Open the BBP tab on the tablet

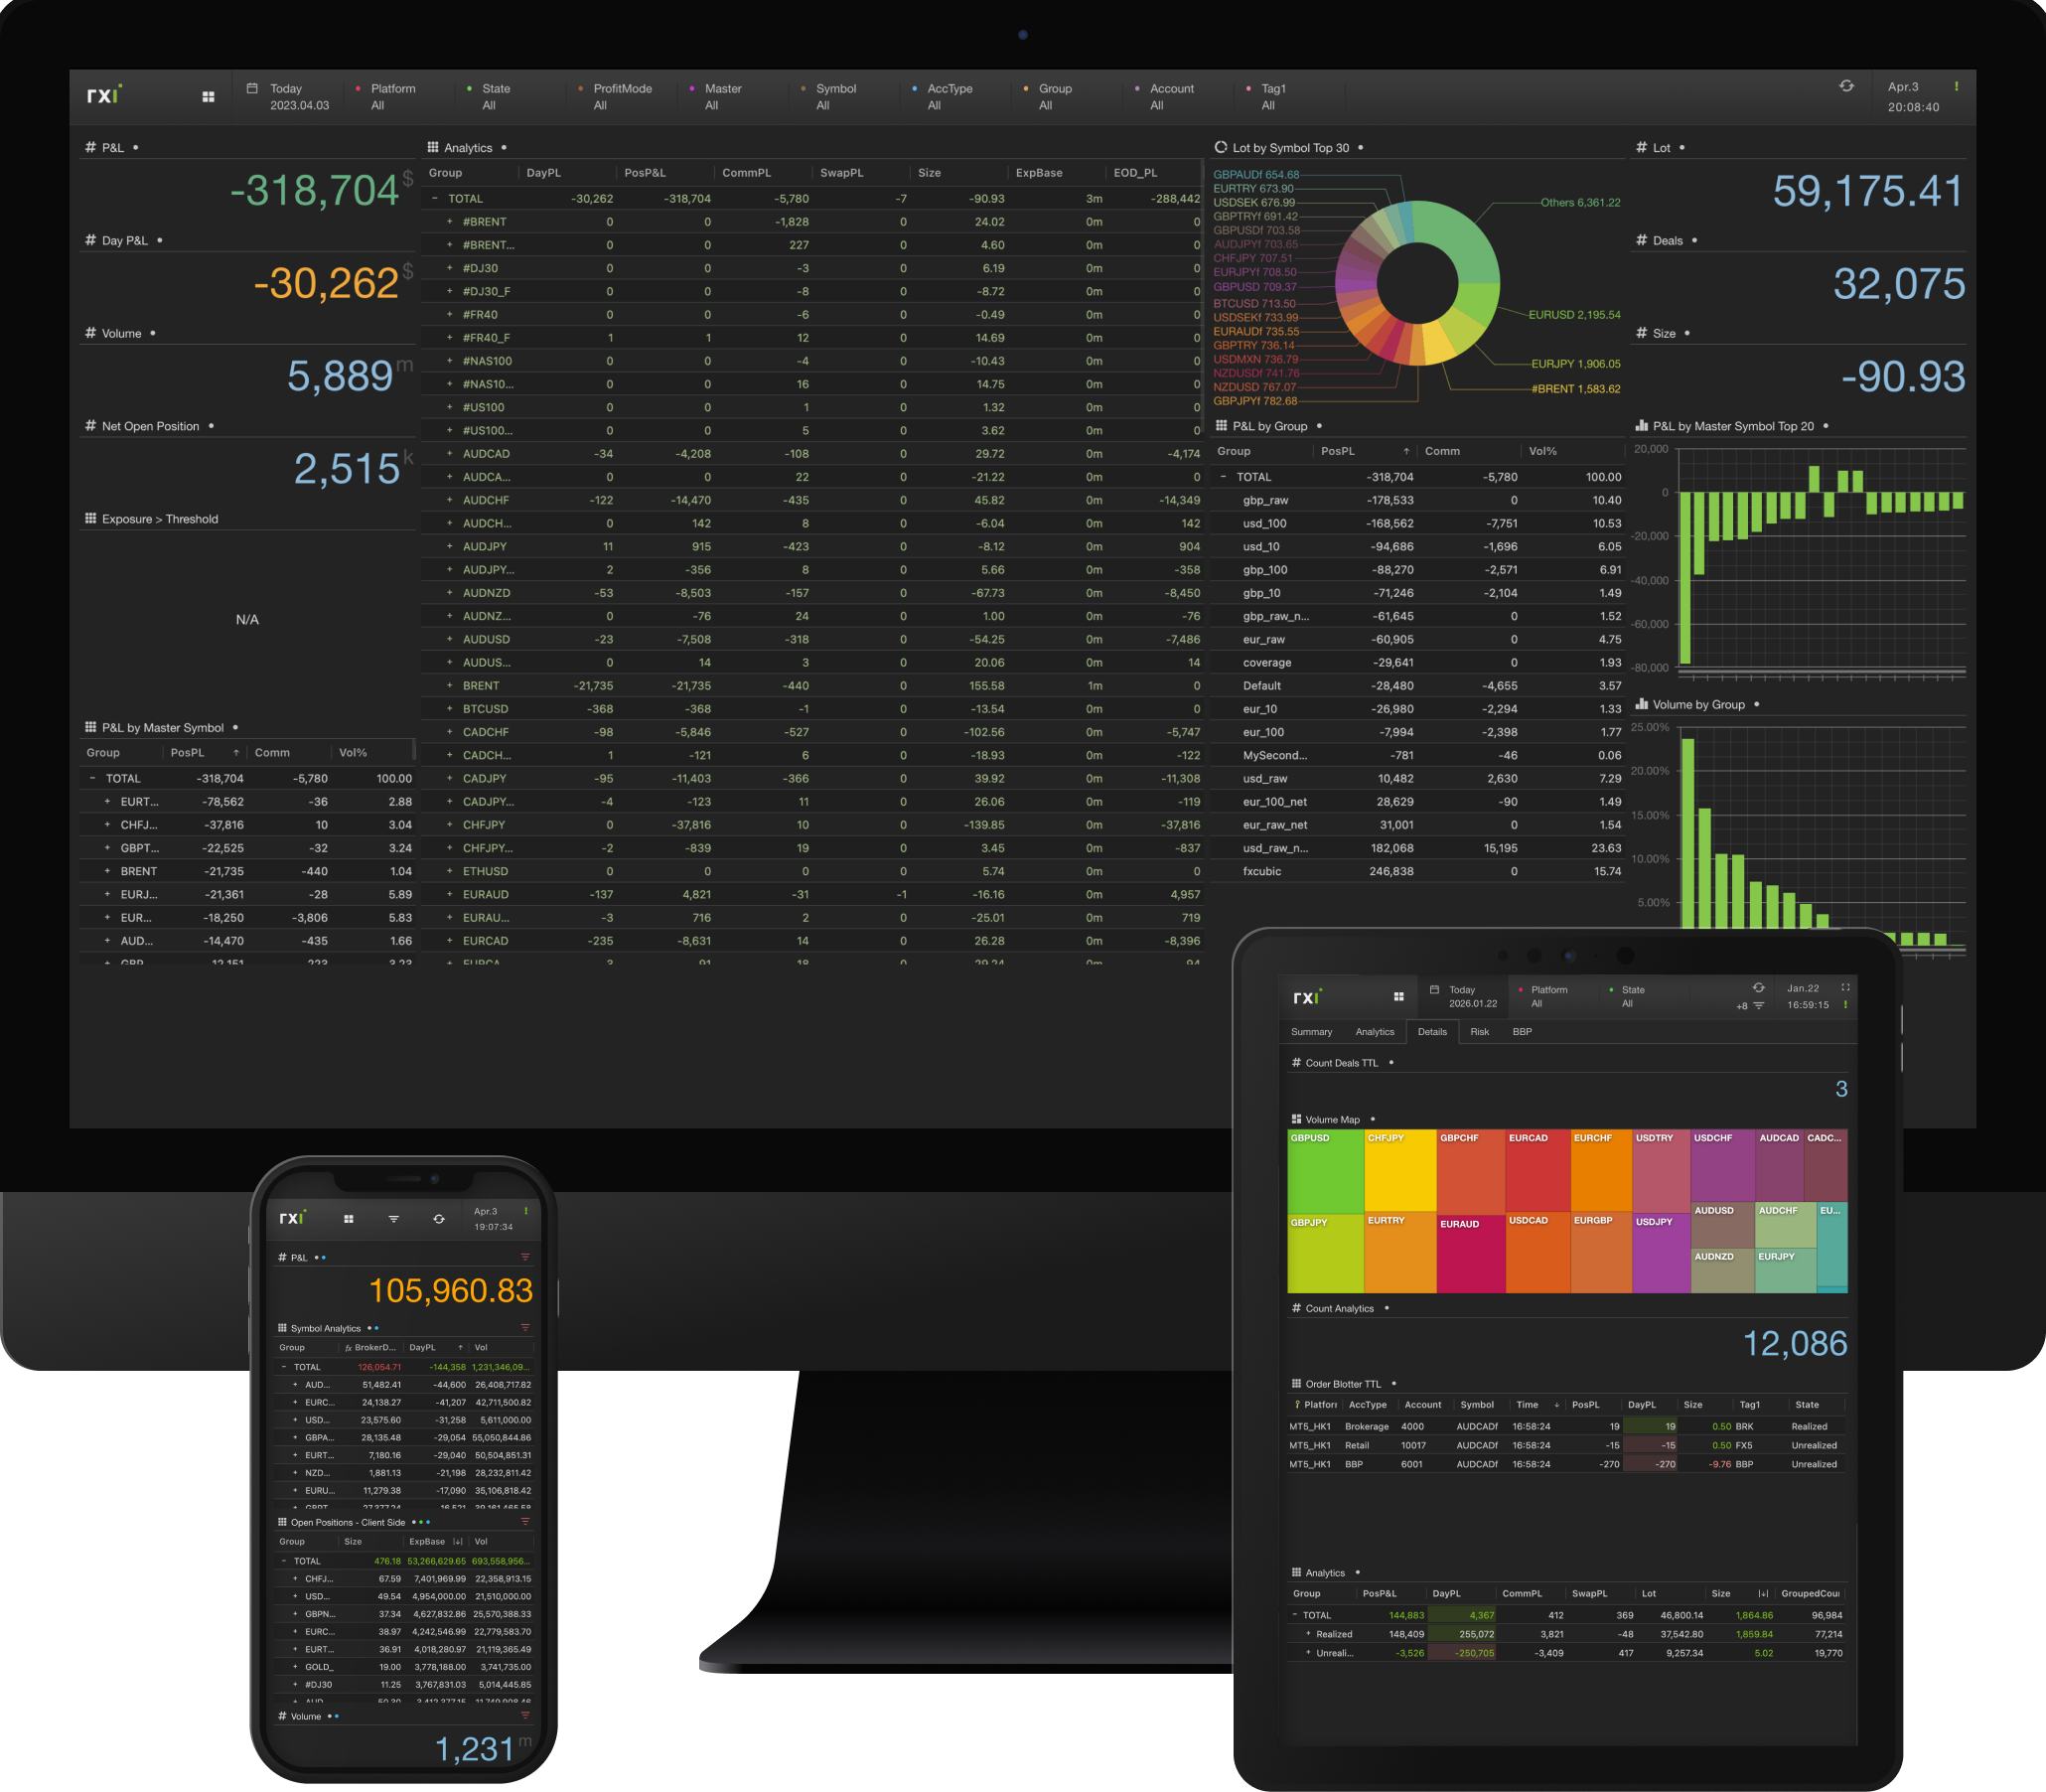pyautogui.click(x=1522, y=1032)
